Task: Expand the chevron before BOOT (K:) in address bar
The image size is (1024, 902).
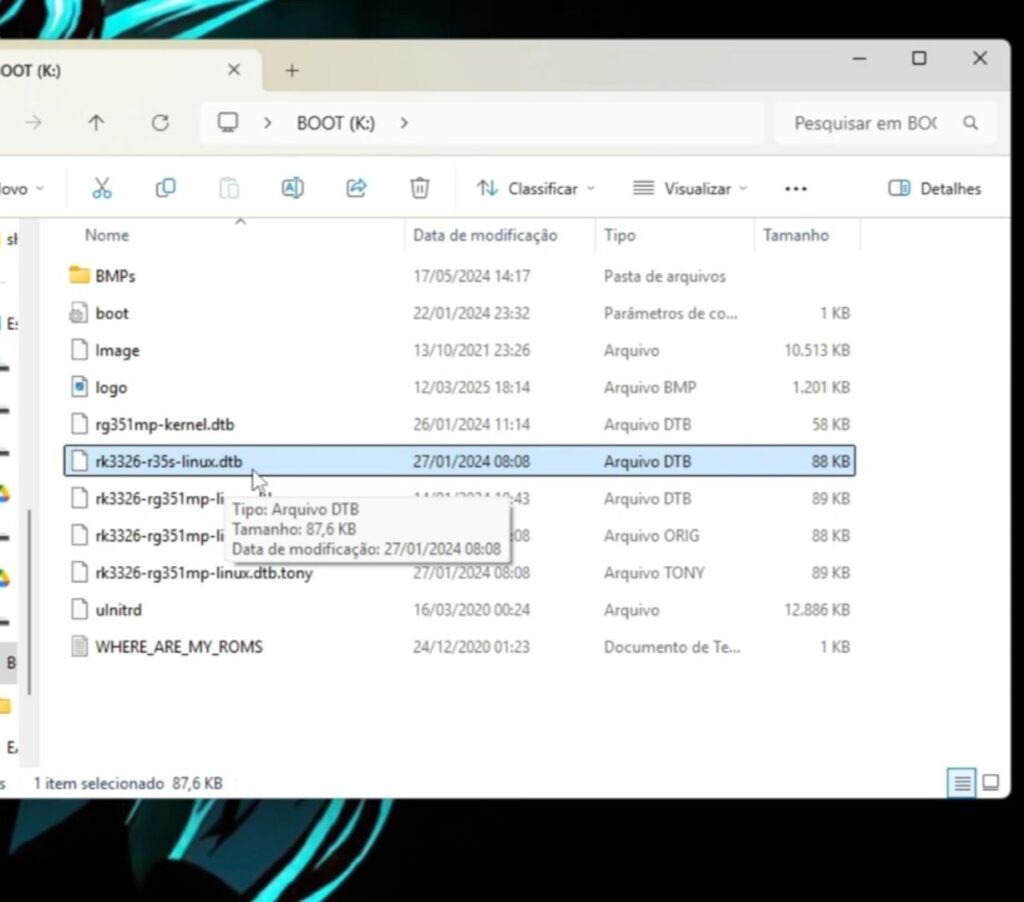Action: point(268,123)
